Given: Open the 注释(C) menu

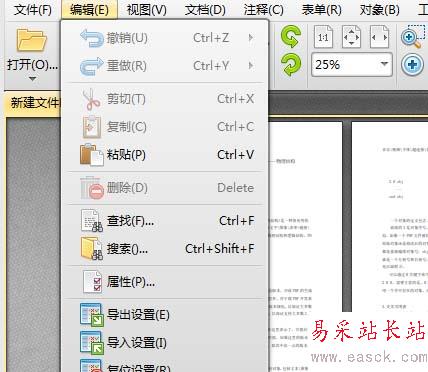Looking at the screenshot, I should [x=263, y=10].
